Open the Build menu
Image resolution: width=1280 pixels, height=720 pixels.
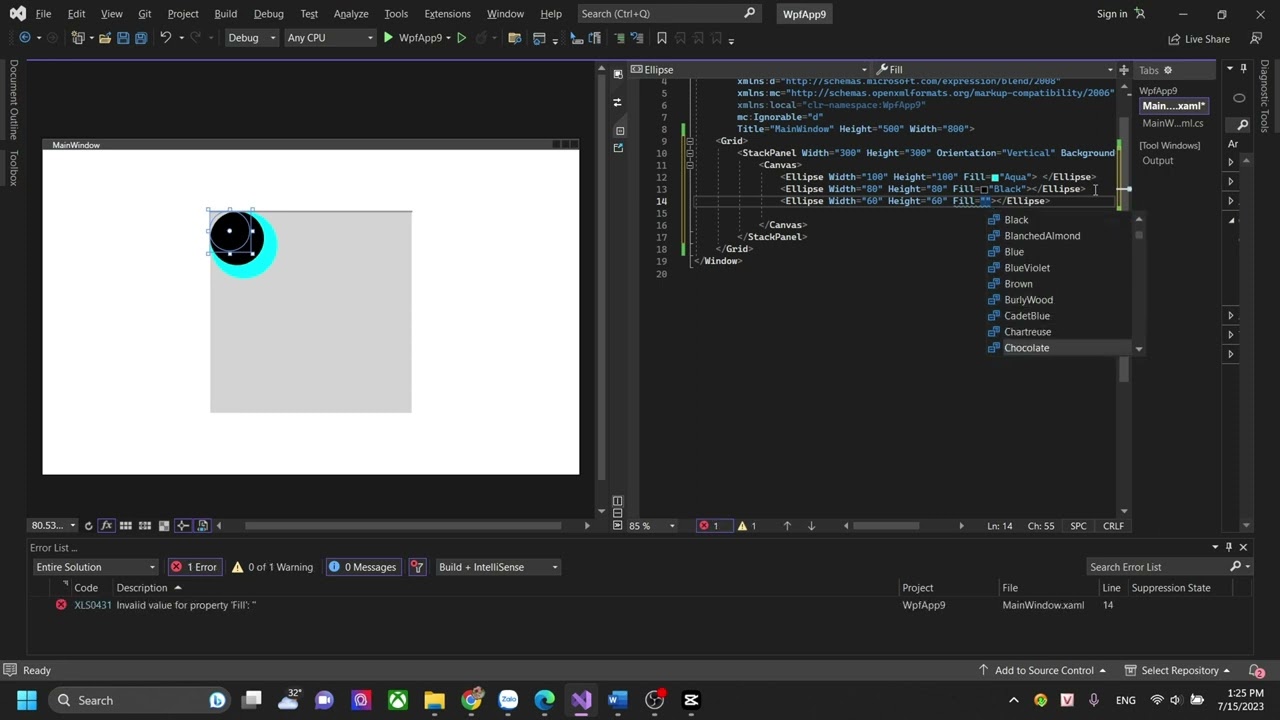225,14
